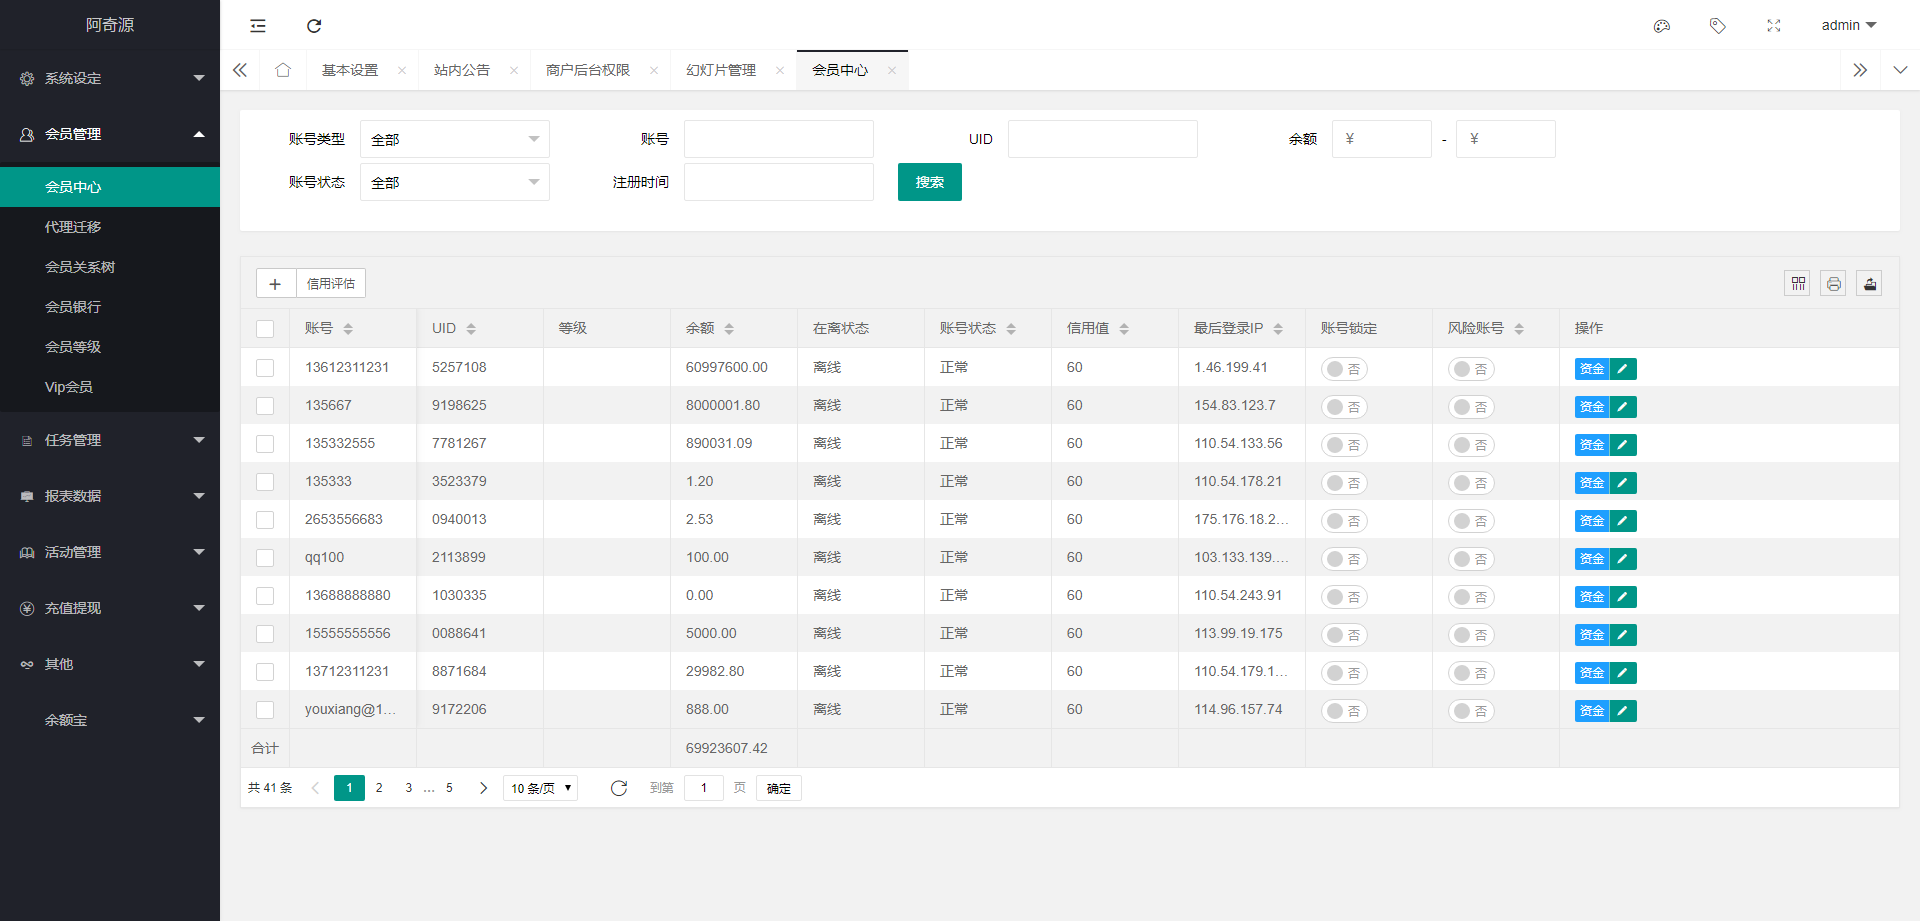Switch to the 幻灯片管理 tab
Viewport: 1920px width, 921px height.
point(722,69)
